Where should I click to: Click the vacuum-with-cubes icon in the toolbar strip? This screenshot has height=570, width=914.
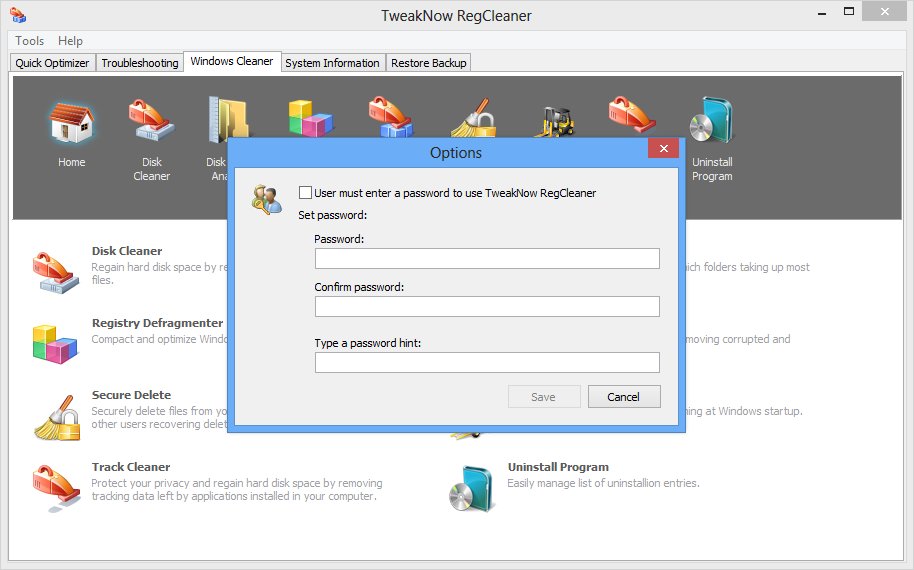click(391, 117)
